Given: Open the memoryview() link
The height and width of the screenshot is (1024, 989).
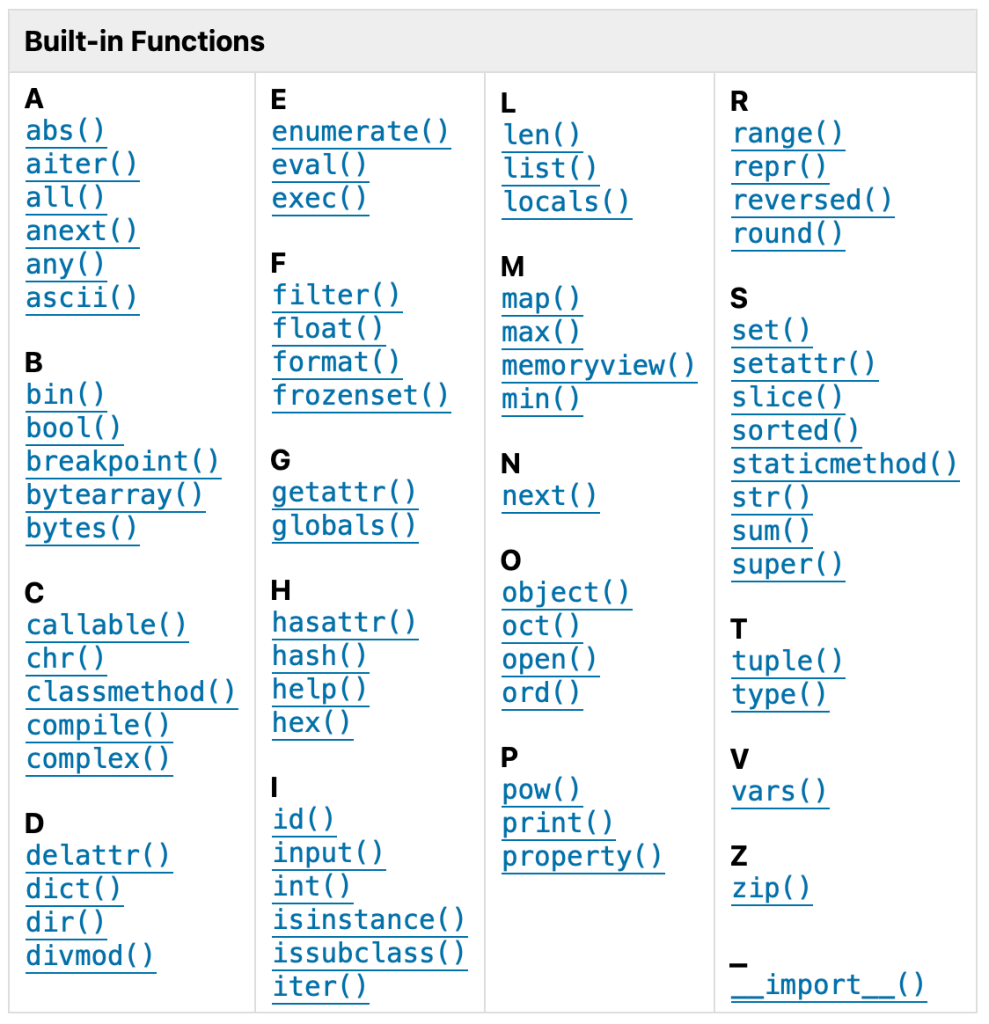Looking at the screenshot, I should [x=598, y=366].
